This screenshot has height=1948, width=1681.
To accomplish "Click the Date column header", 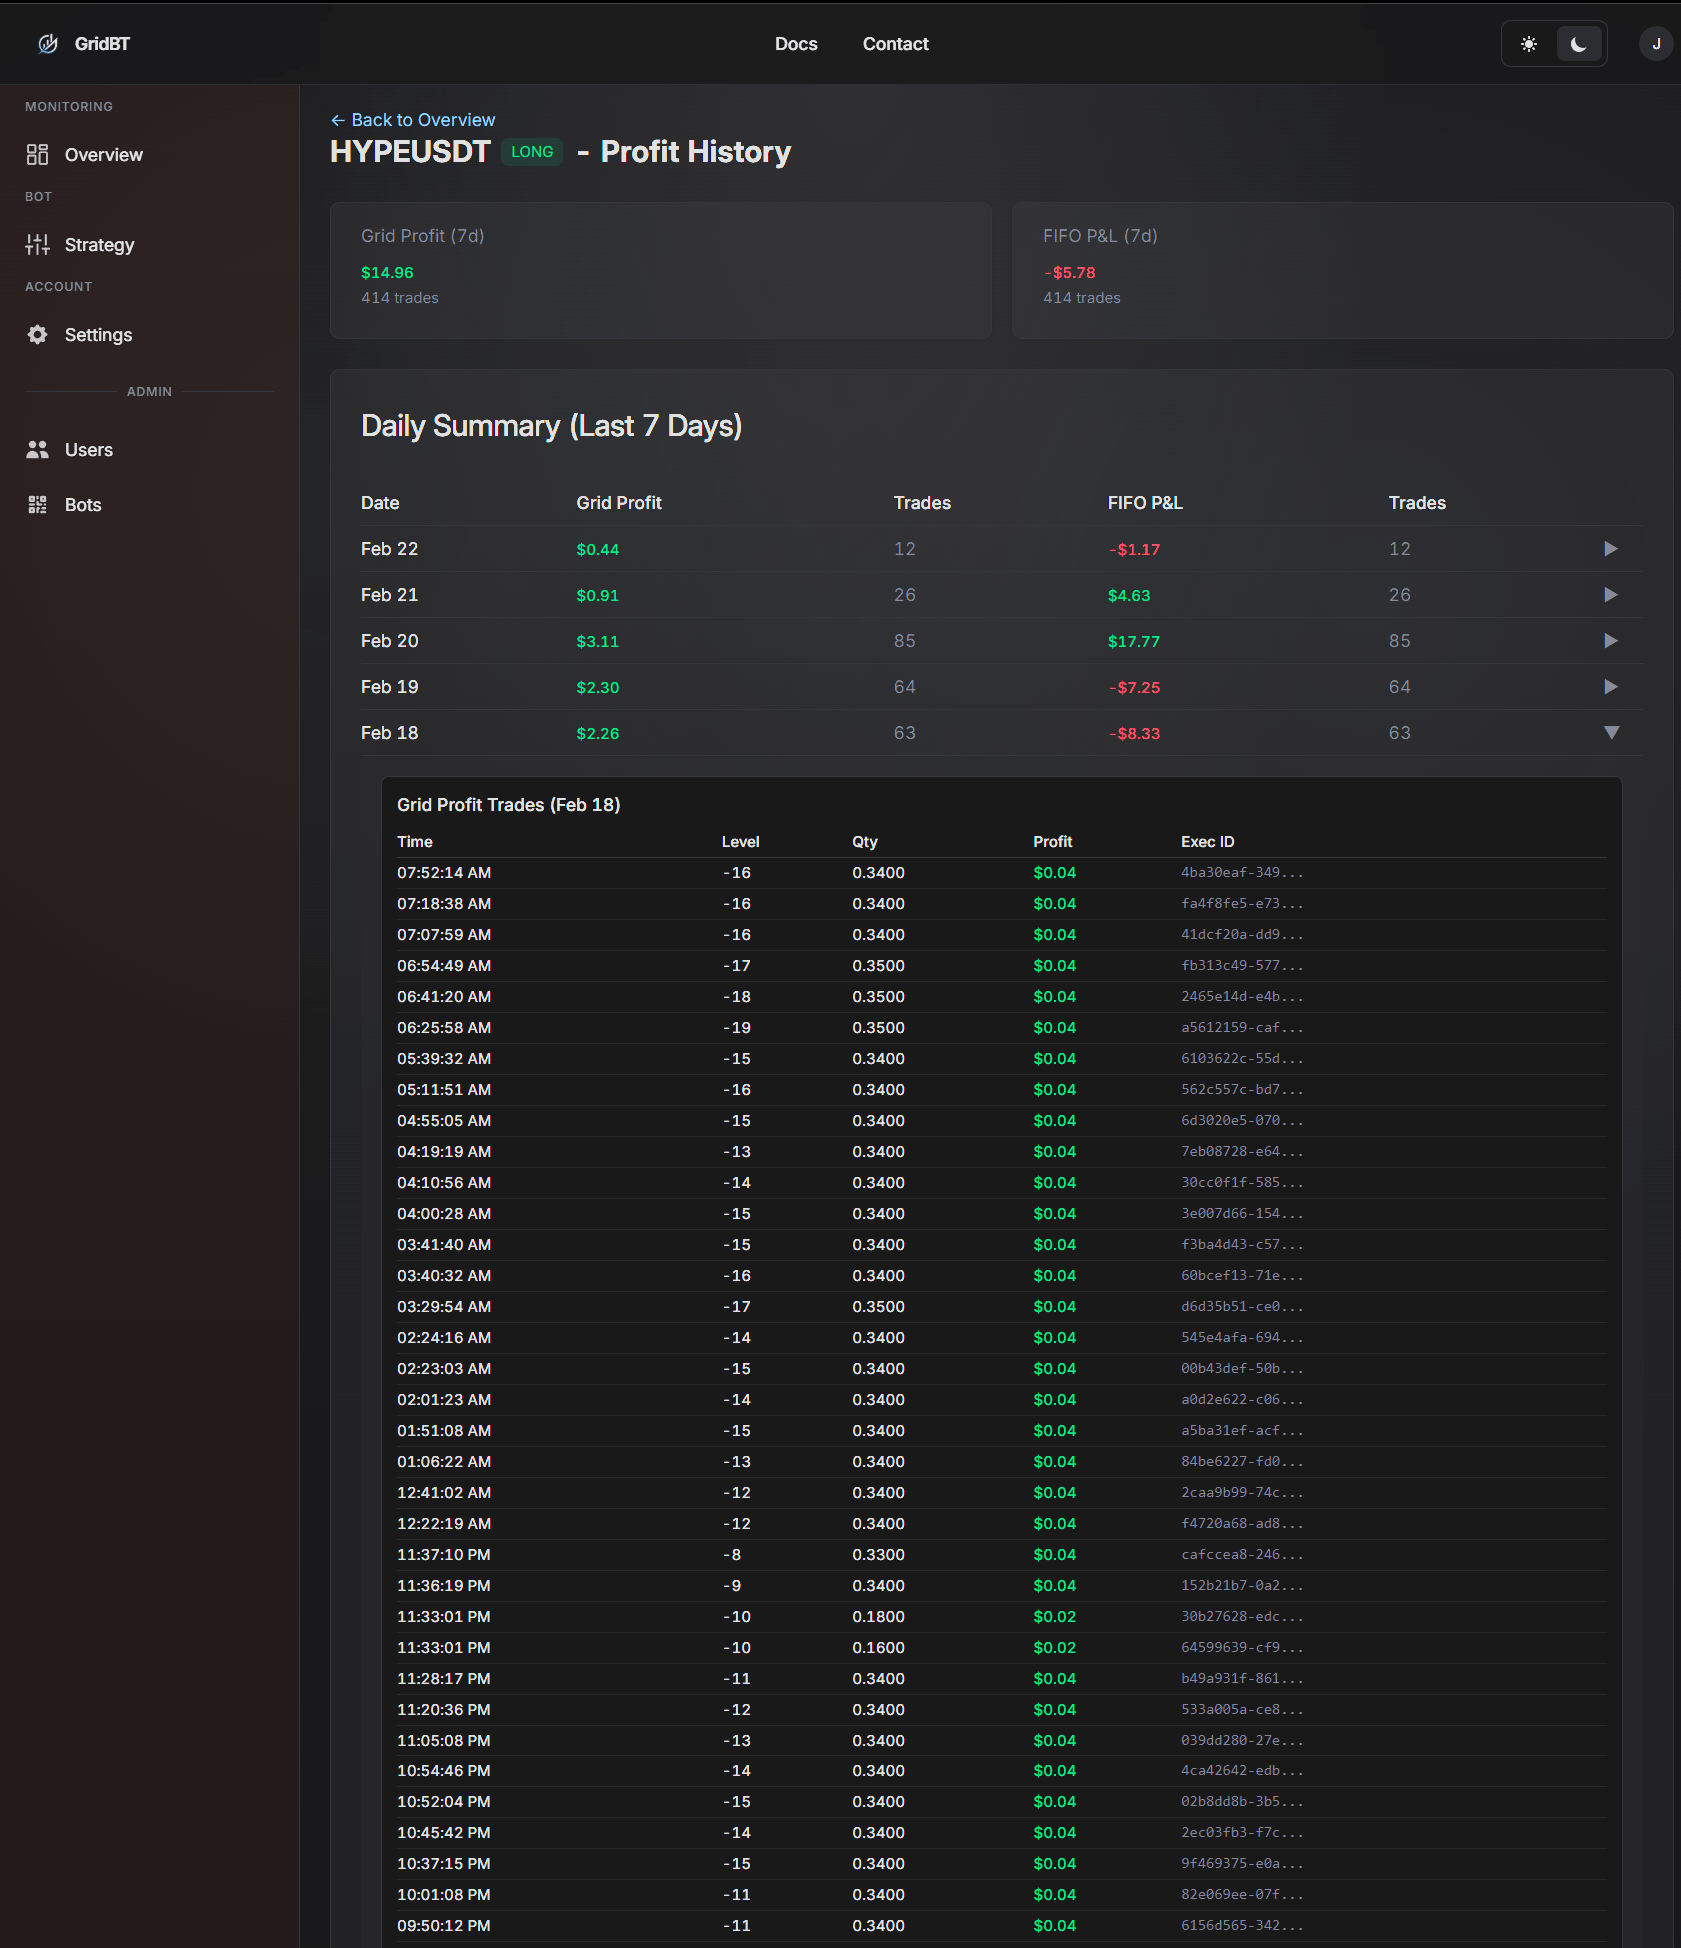I will pyautogui.click(x=380, y=502).
